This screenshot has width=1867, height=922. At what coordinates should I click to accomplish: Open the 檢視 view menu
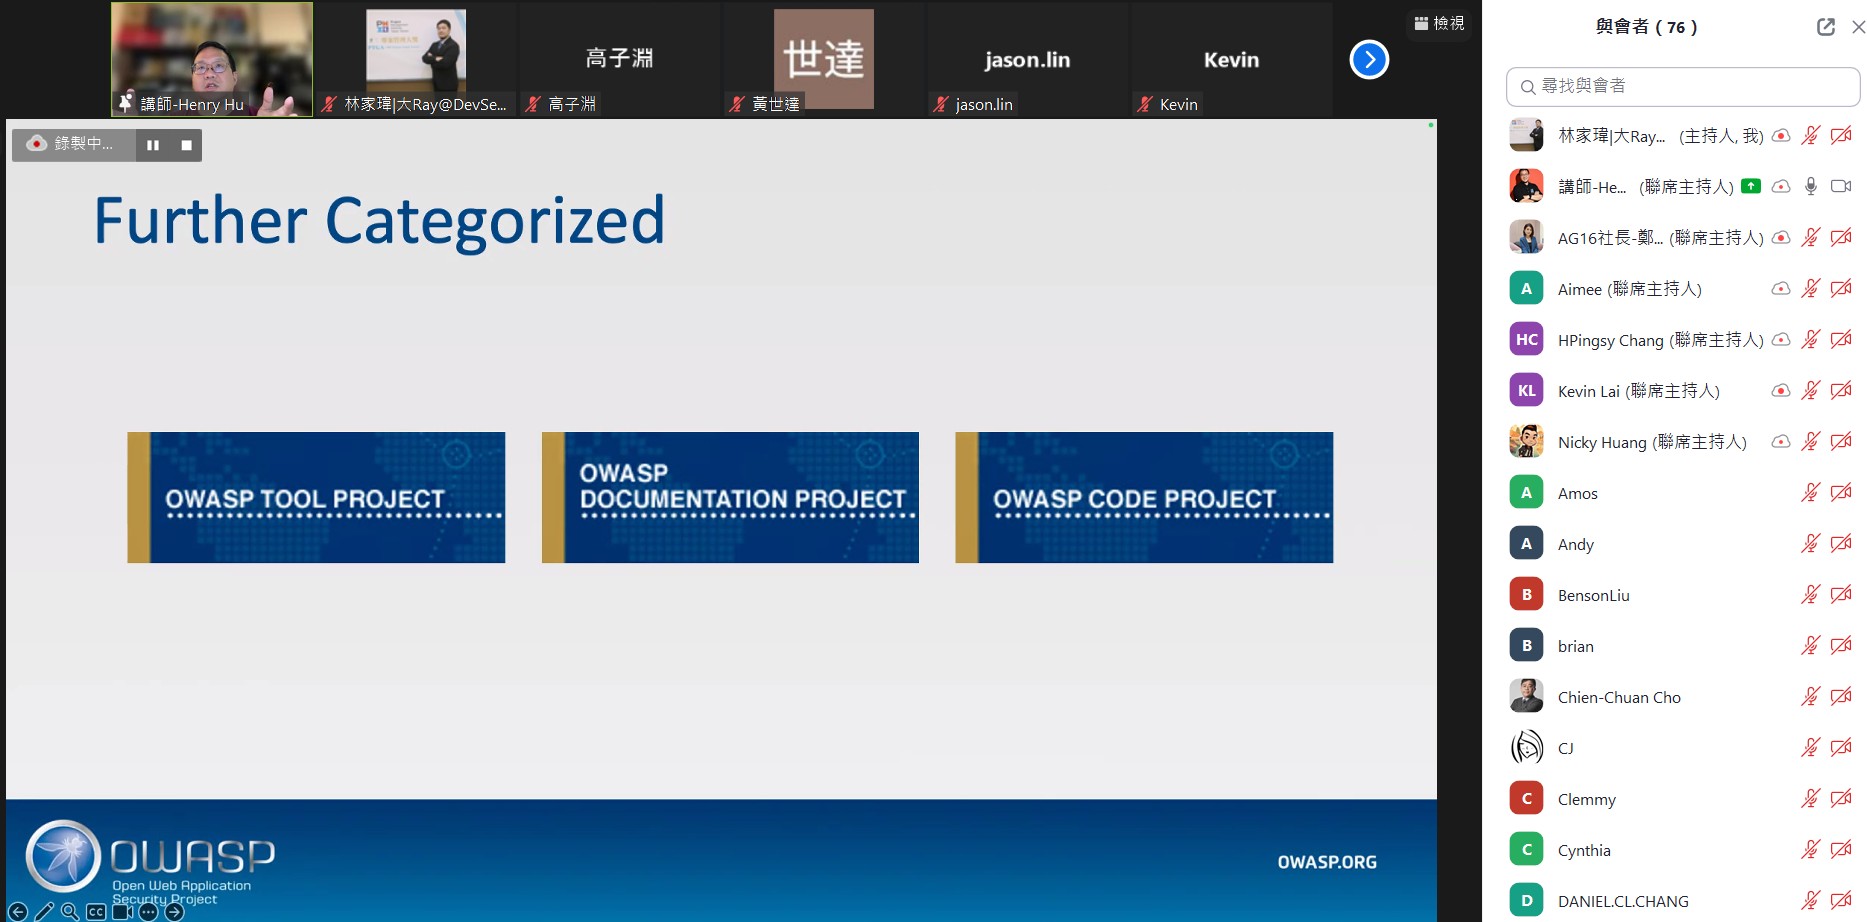click(1439, 23)
